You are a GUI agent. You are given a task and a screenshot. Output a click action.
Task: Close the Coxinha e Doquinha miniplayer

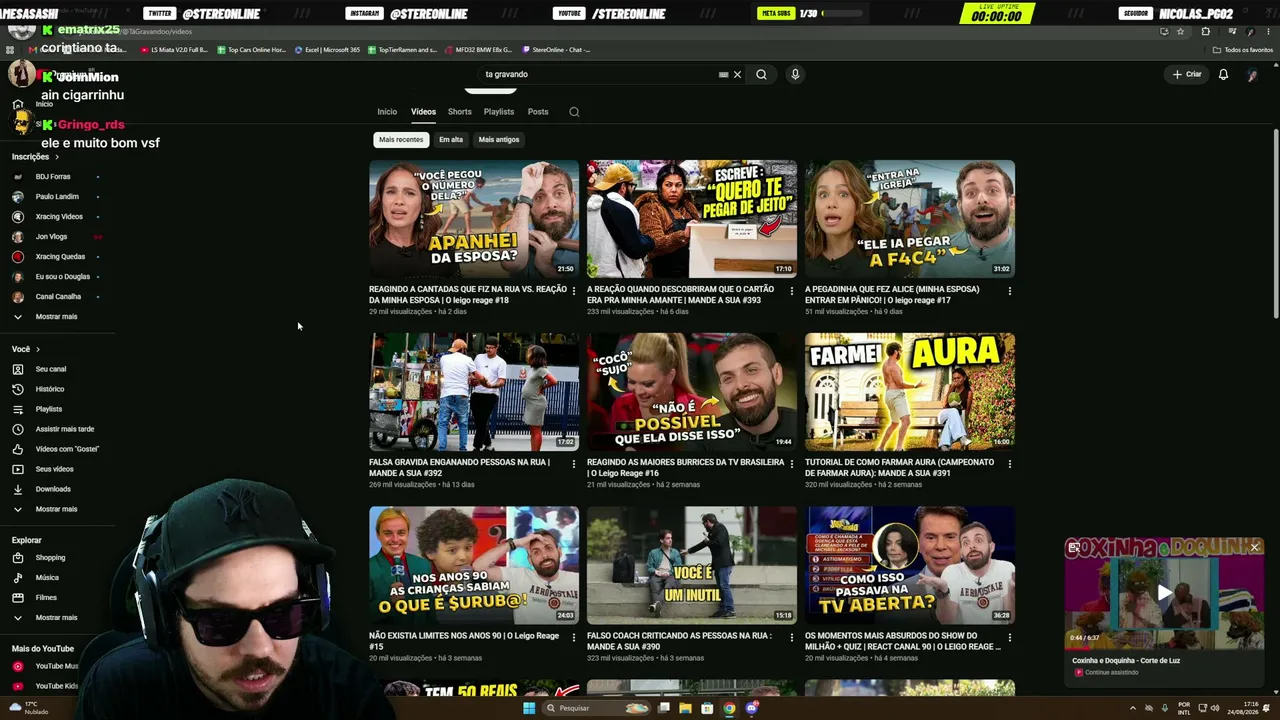pyautogui.click(x=1254, y=547)
